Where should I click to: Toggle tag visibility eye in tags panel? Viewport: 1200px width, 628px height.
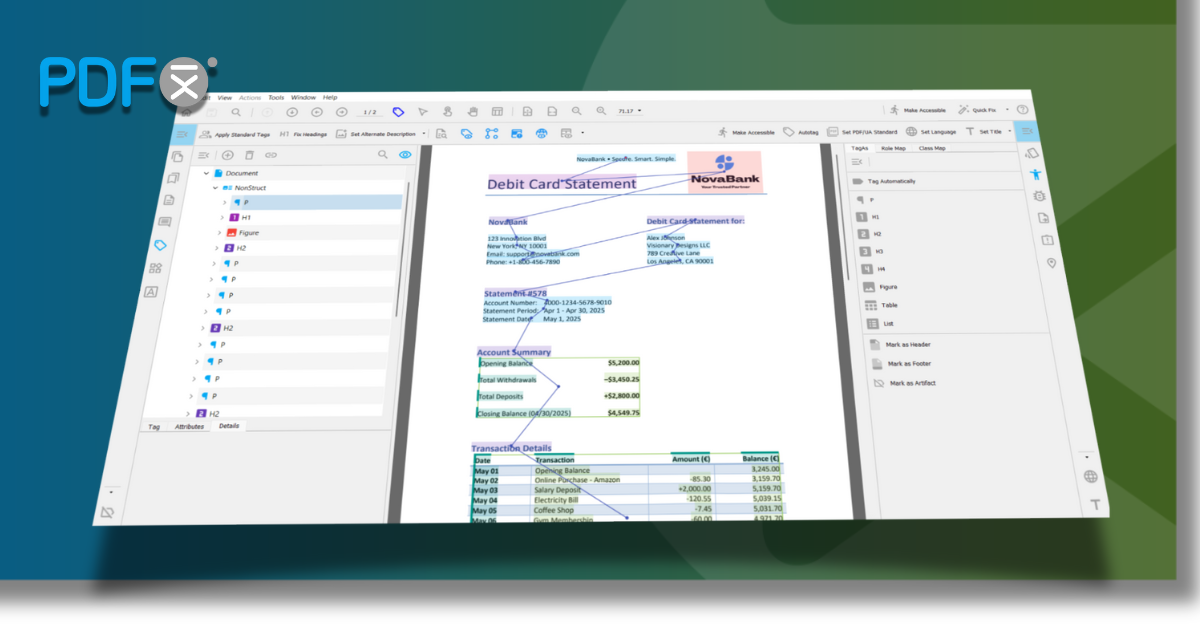click(x=405, y=155)
